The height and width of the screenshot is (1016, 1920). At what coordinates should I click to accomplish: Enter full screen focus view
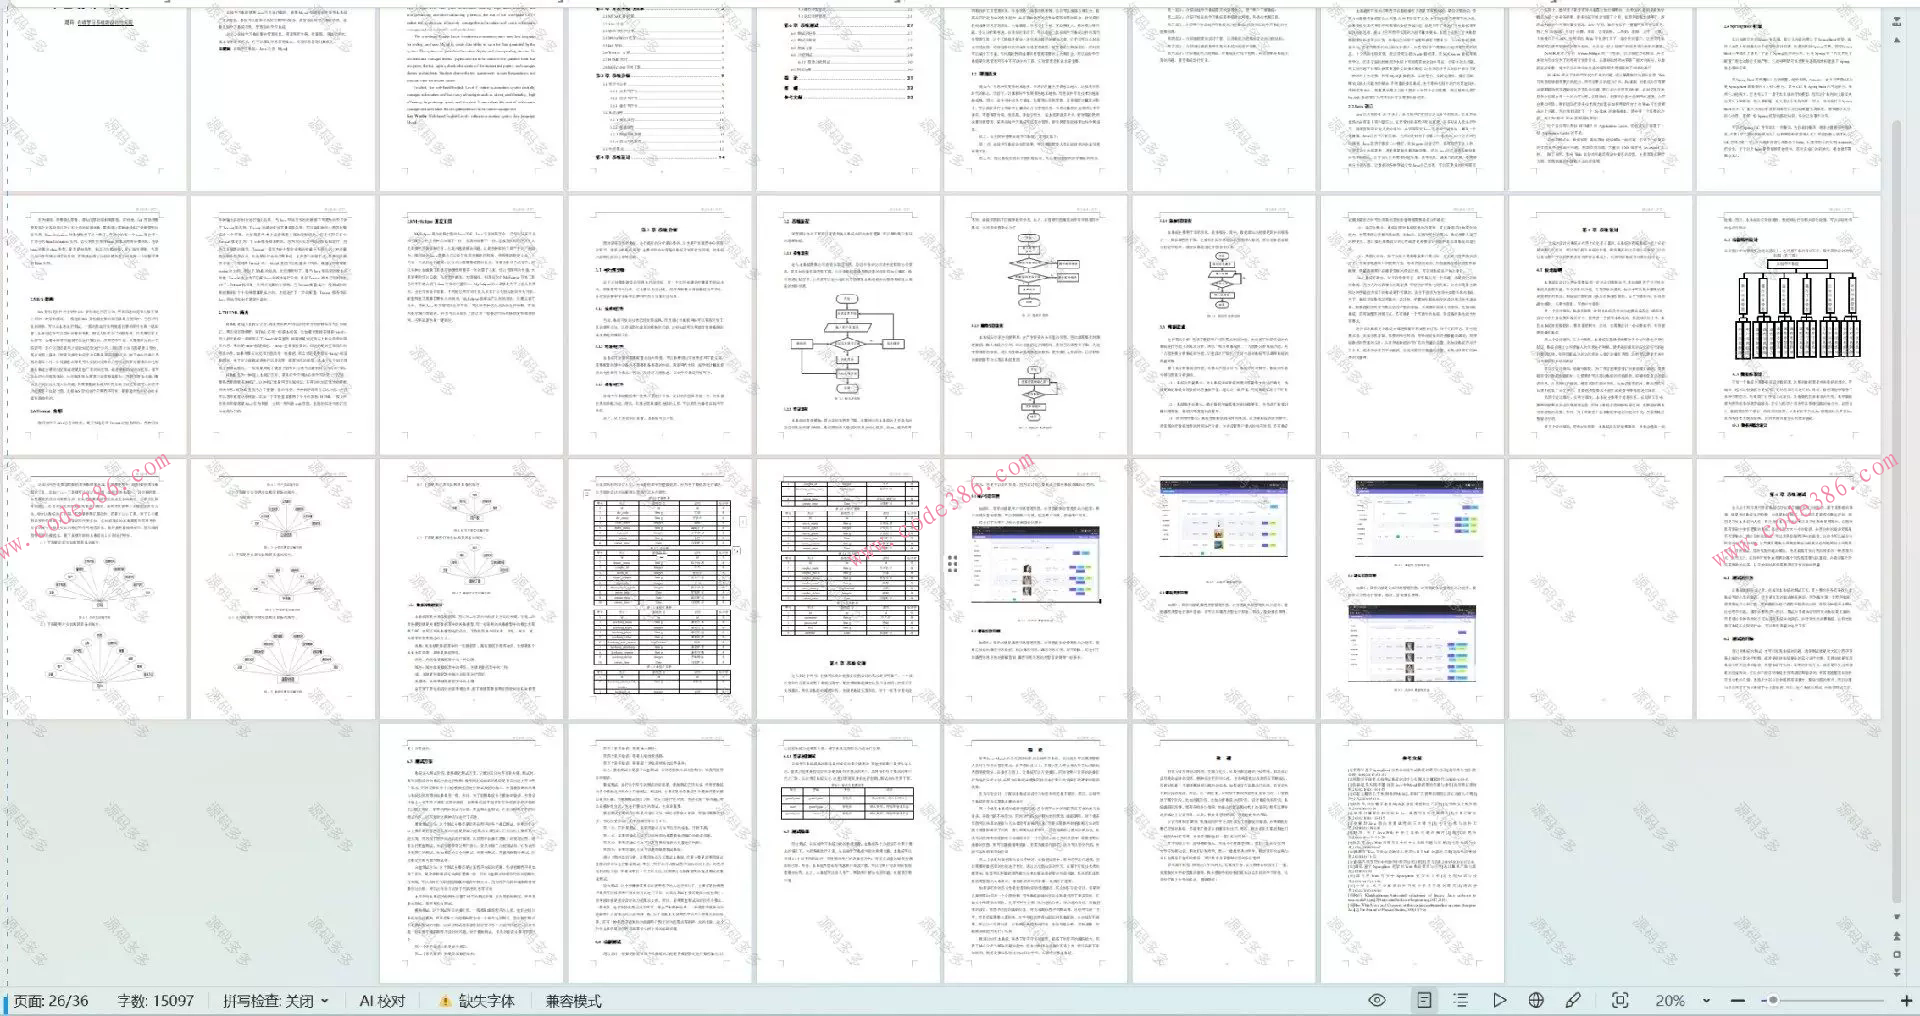click(1620, 1000)
